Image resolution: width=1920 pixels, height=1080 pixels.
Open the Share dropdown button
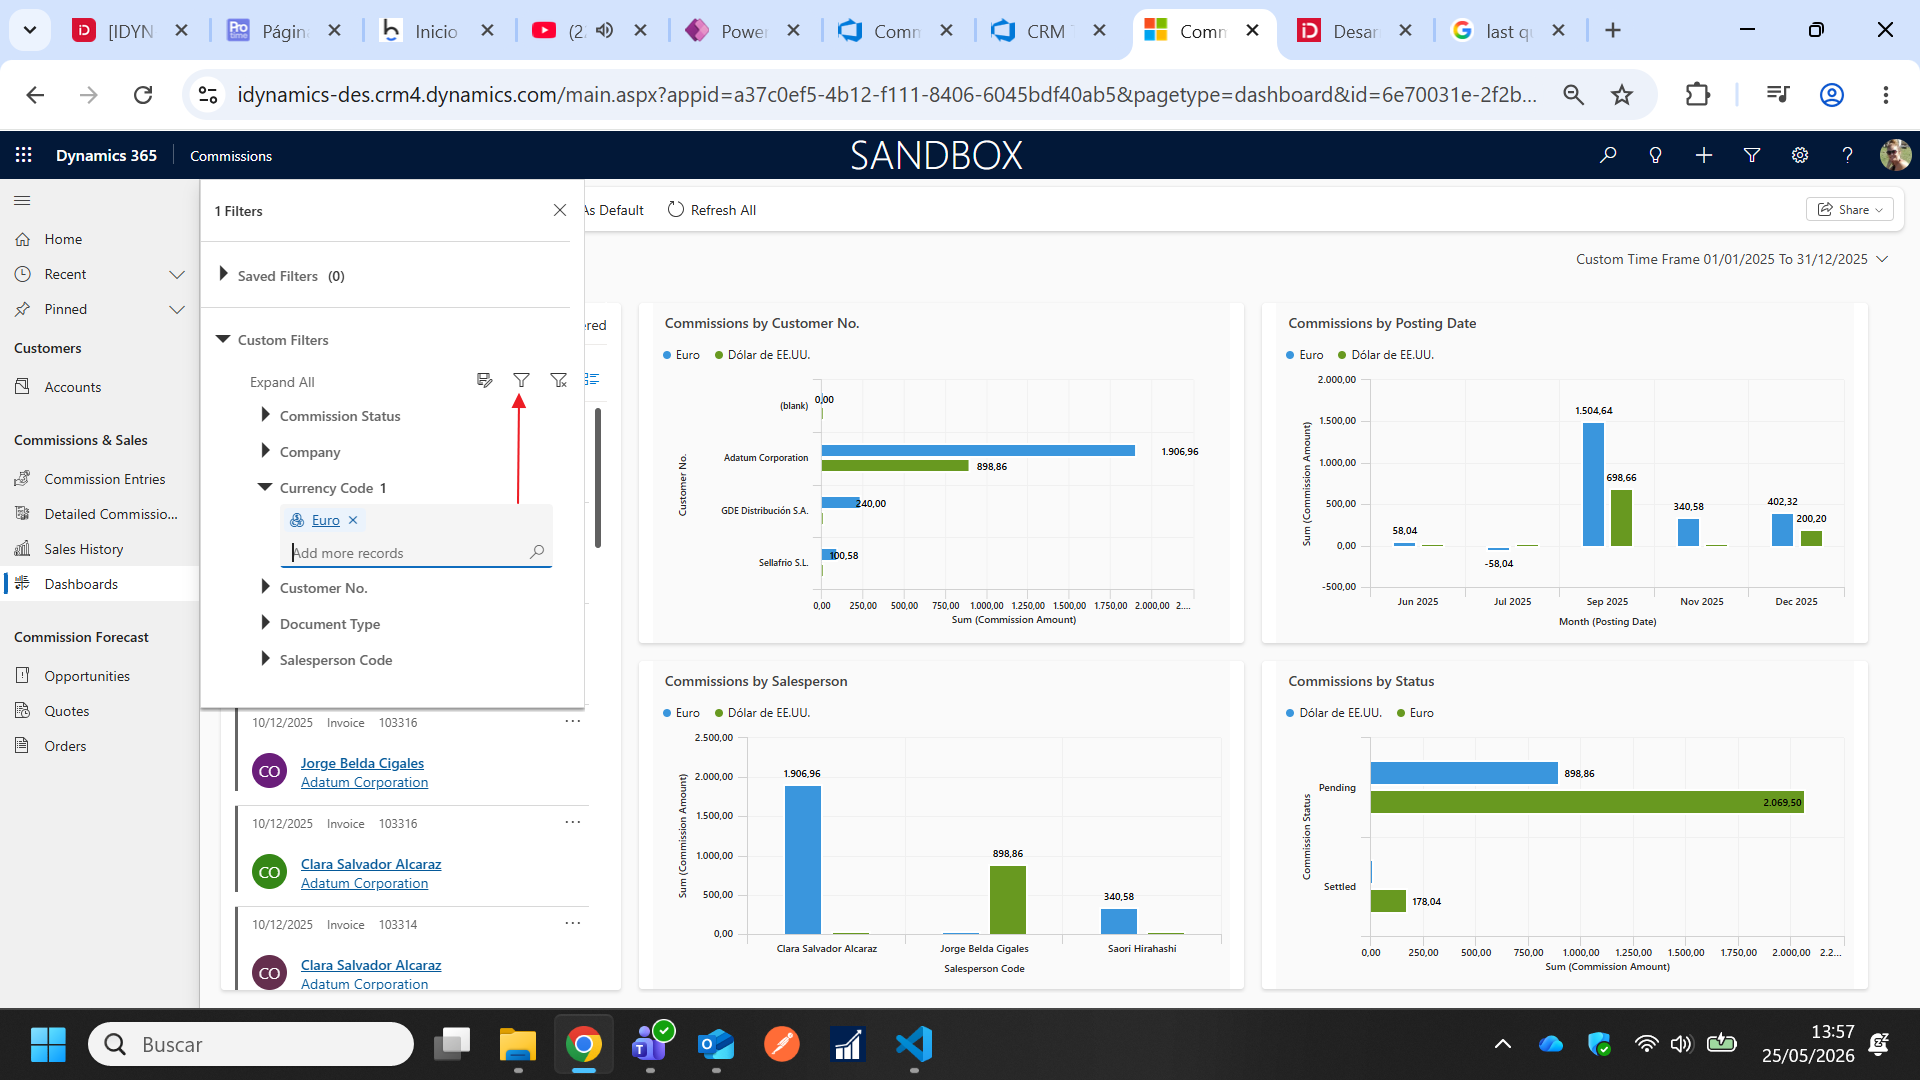coord(1850,210)
